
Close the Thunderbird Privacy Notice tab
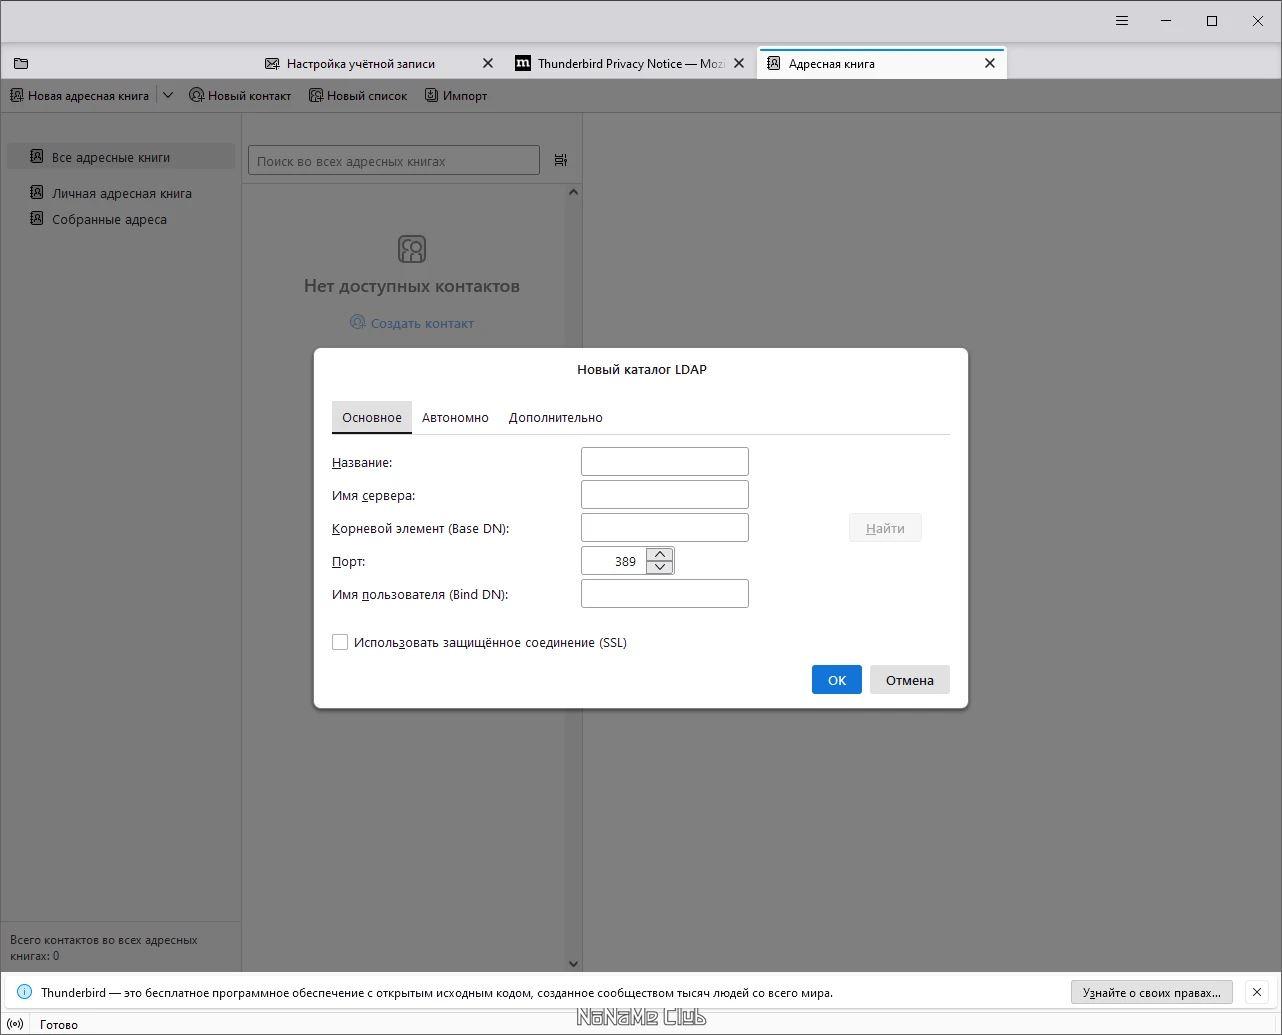click(739, 63)
